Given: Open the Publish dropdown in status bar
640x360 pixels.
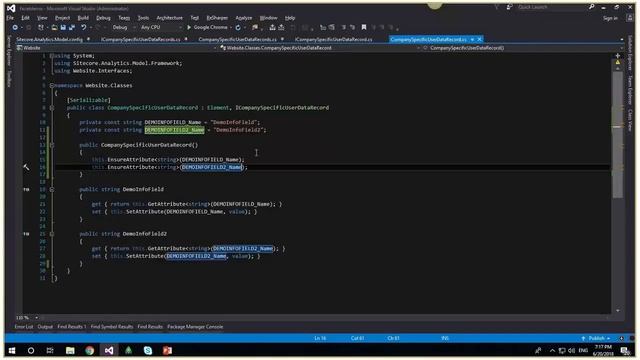Looking at the screenshot, I should coord(596,338).
